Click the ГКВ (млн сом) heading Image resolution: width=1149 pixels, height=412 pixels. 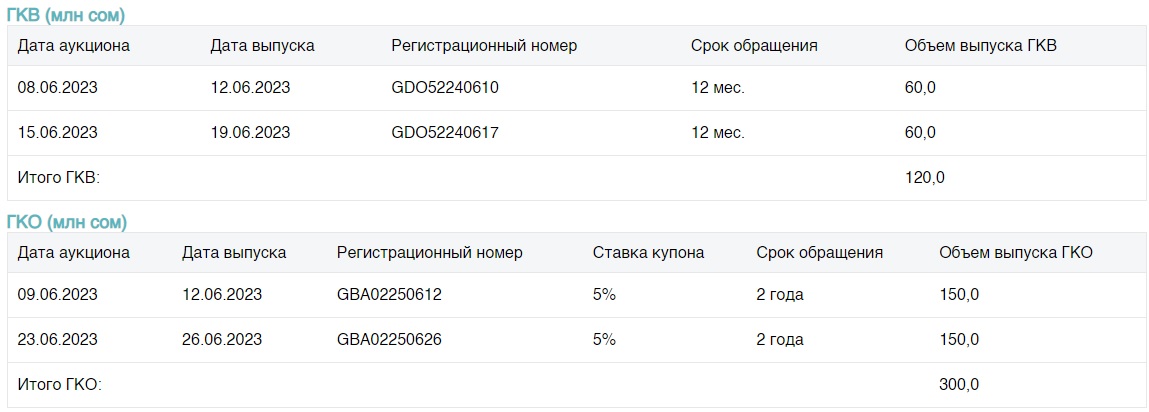65,15
